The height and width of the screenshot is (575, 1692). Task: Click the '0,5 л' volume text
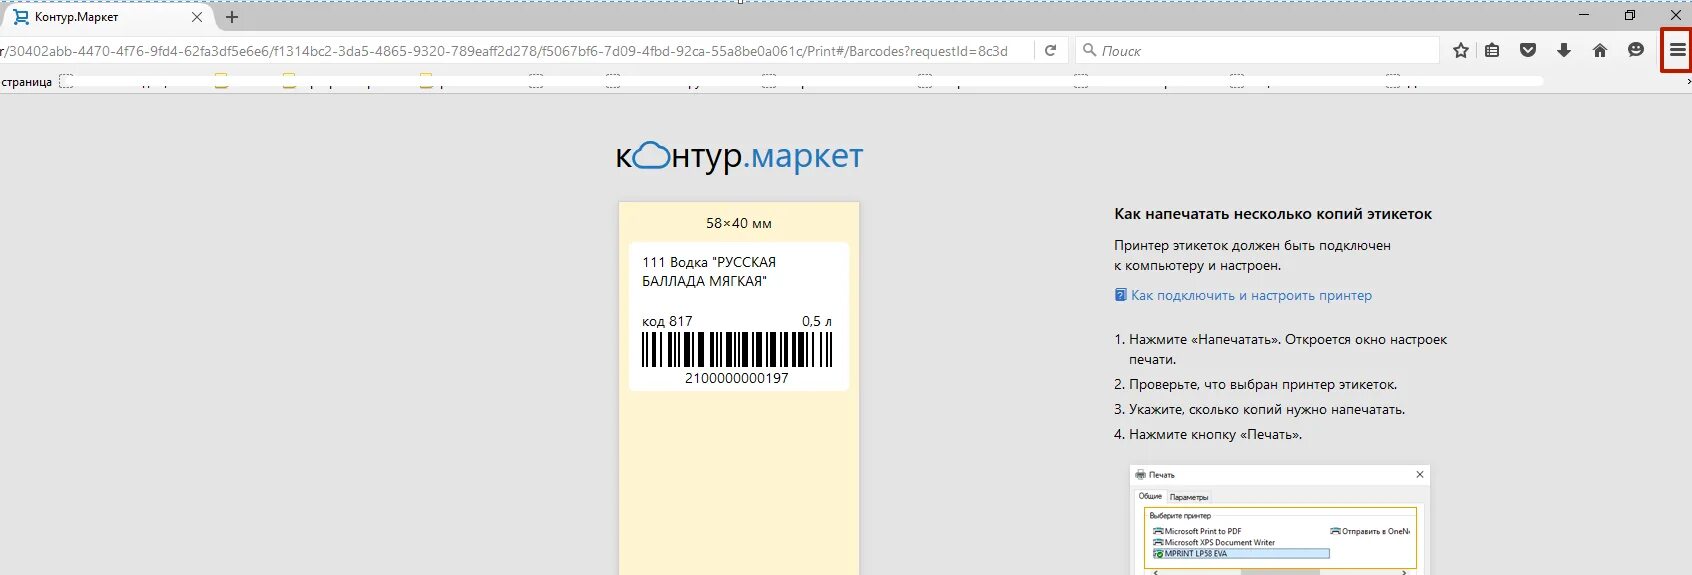coord(817,321)
